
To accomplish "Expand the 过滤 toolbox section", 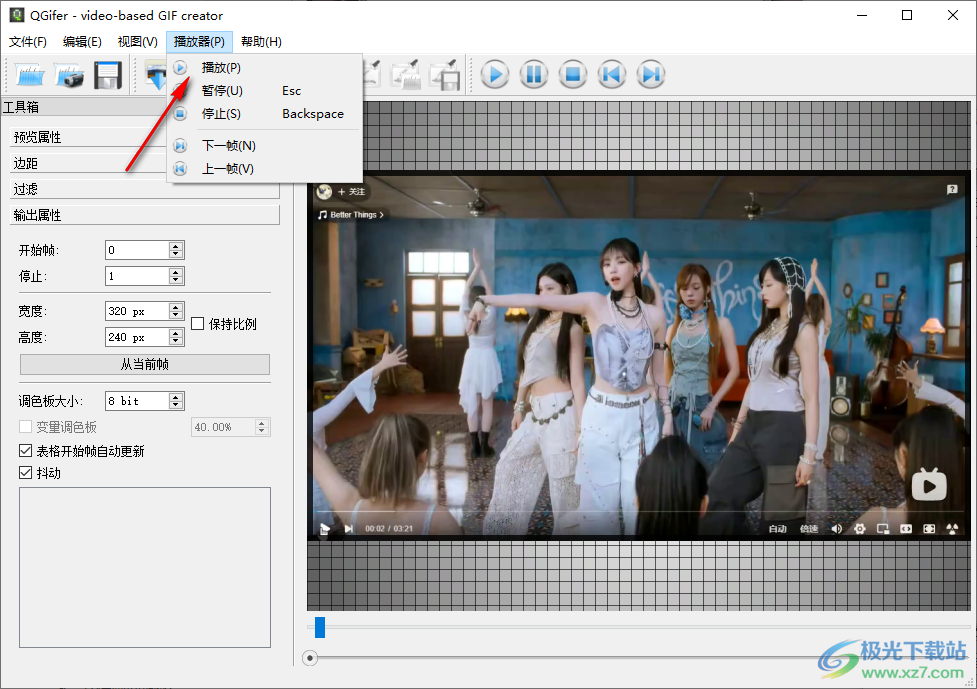I will tap(145, 189).
